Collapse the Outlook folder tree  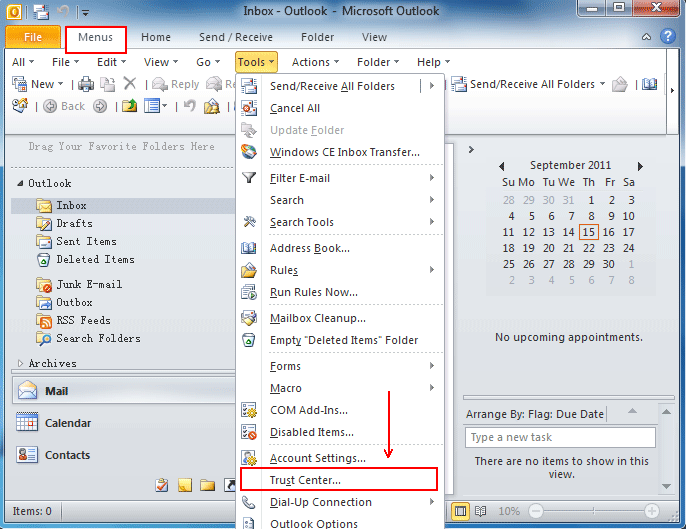[x=20, y=183]
